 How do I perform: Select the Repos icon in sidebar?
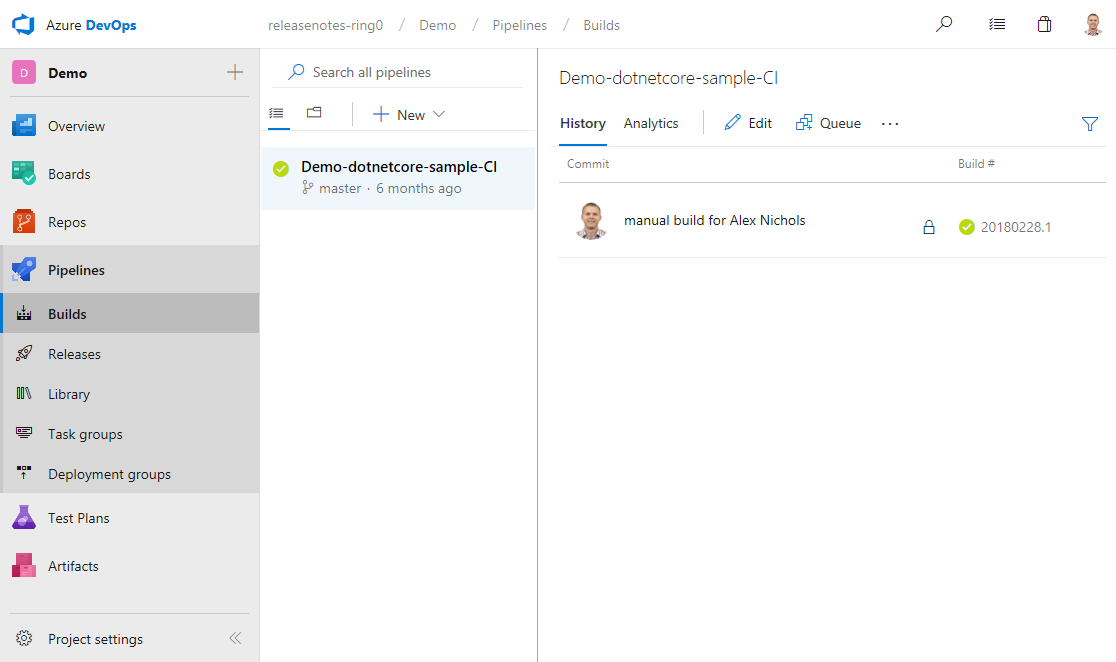tap(24, 221)
